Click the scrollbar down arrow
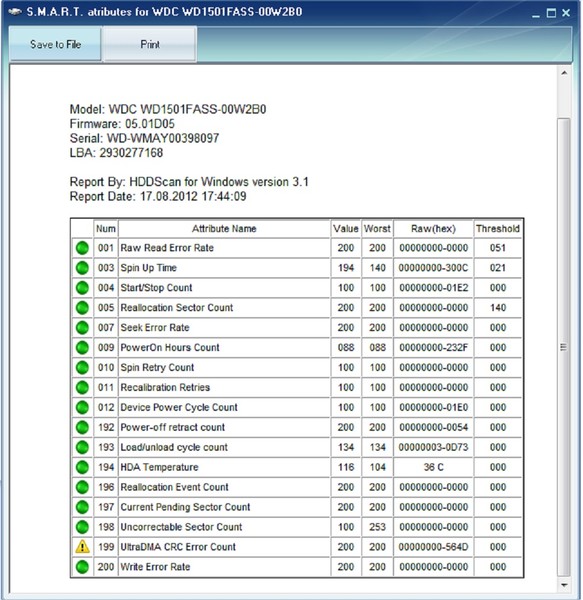Screen dimensions: 583x600 click(564, 585)
